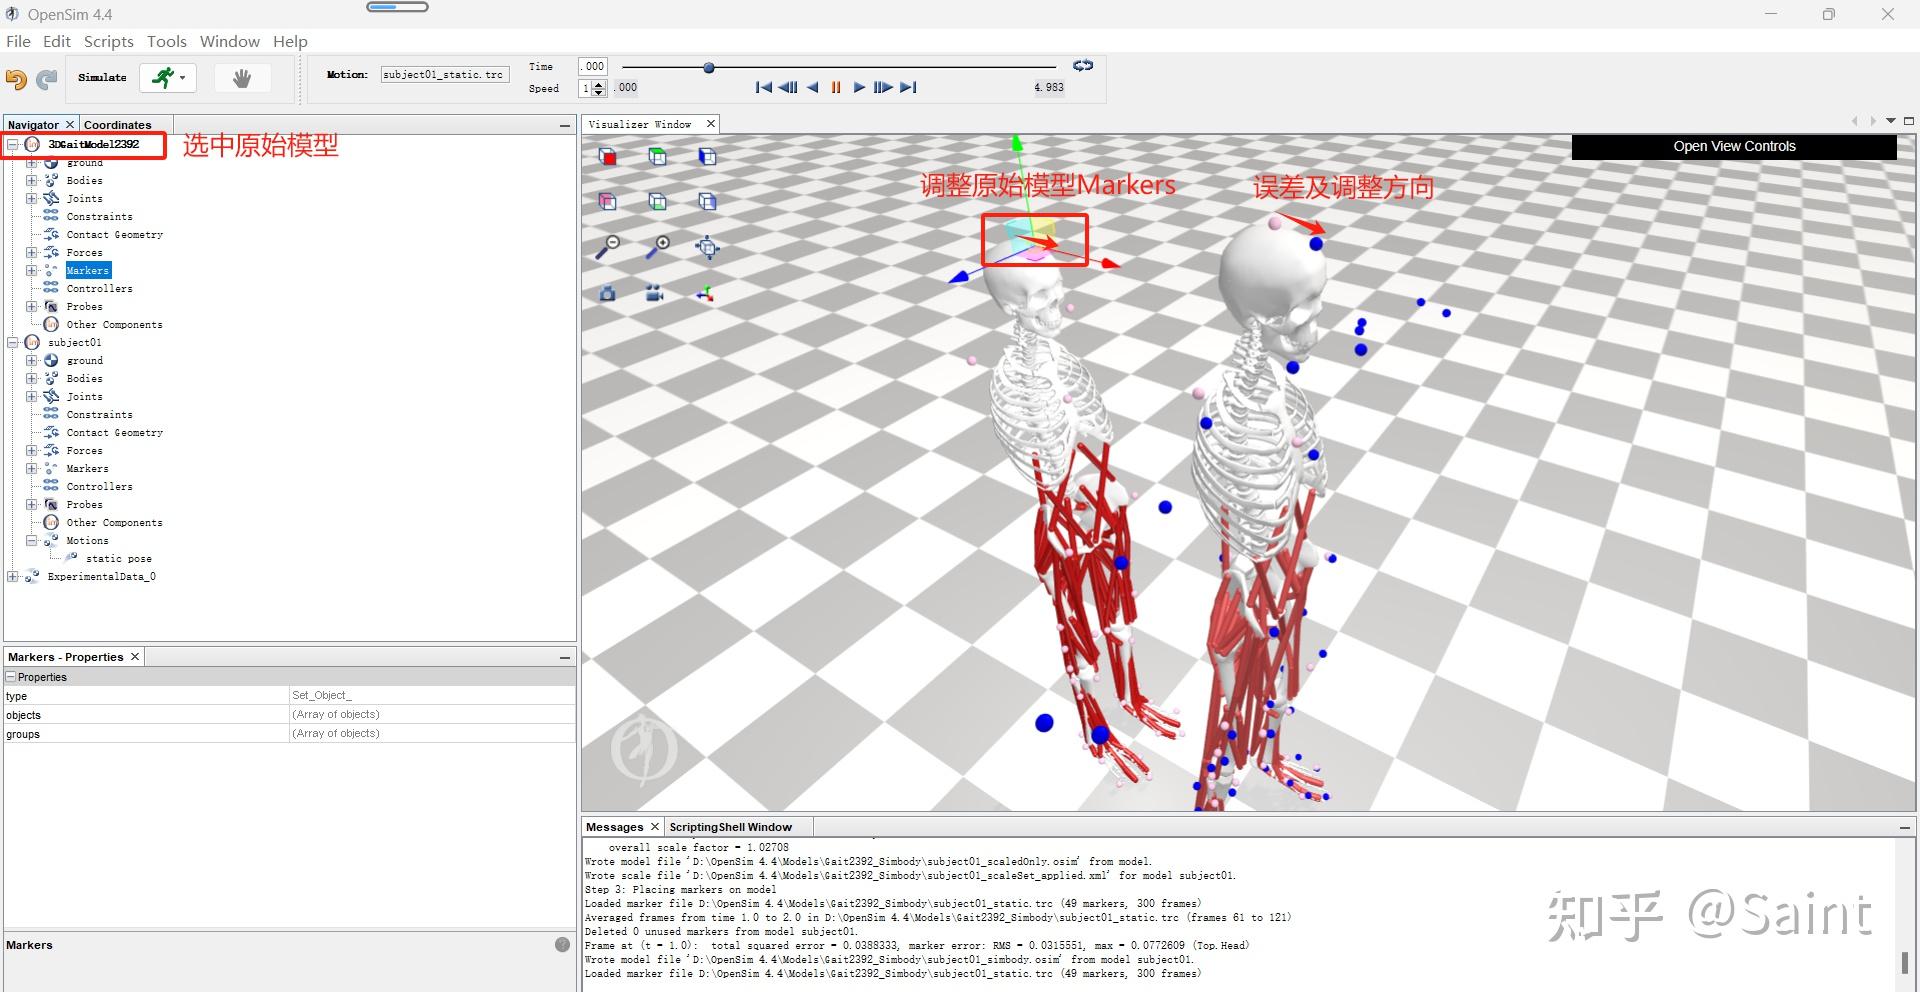Expand the ExperimentalData_0 tree node
Viewport: 1920px width, 992px height.
(13, 577)
